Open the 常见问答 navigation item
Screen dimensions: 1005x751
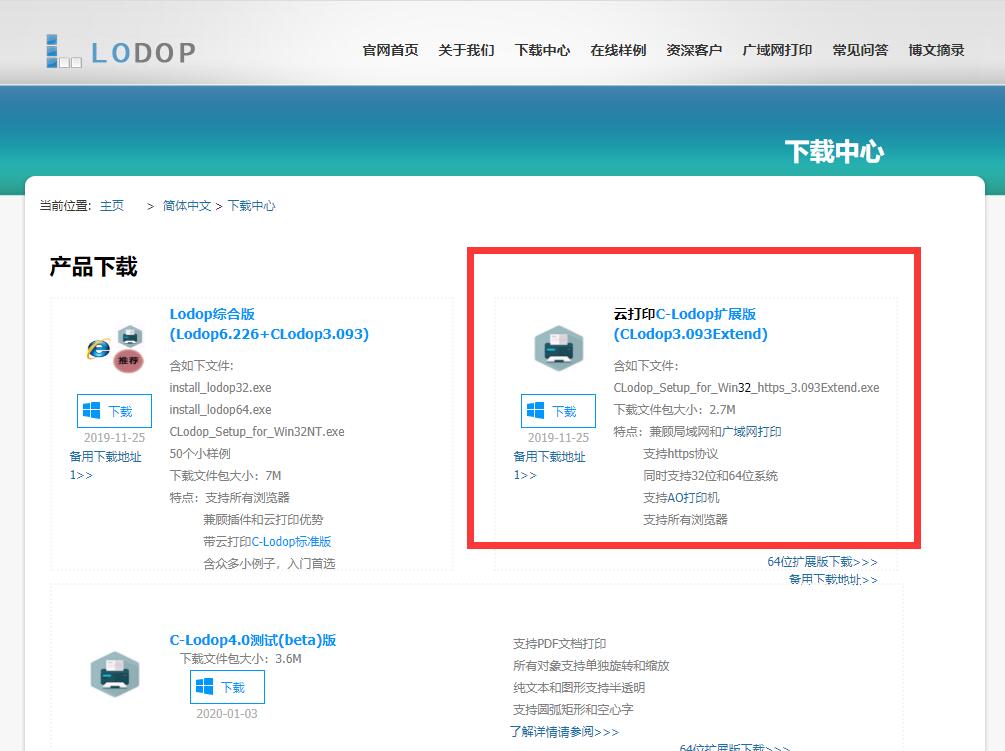tap(860, 50)
